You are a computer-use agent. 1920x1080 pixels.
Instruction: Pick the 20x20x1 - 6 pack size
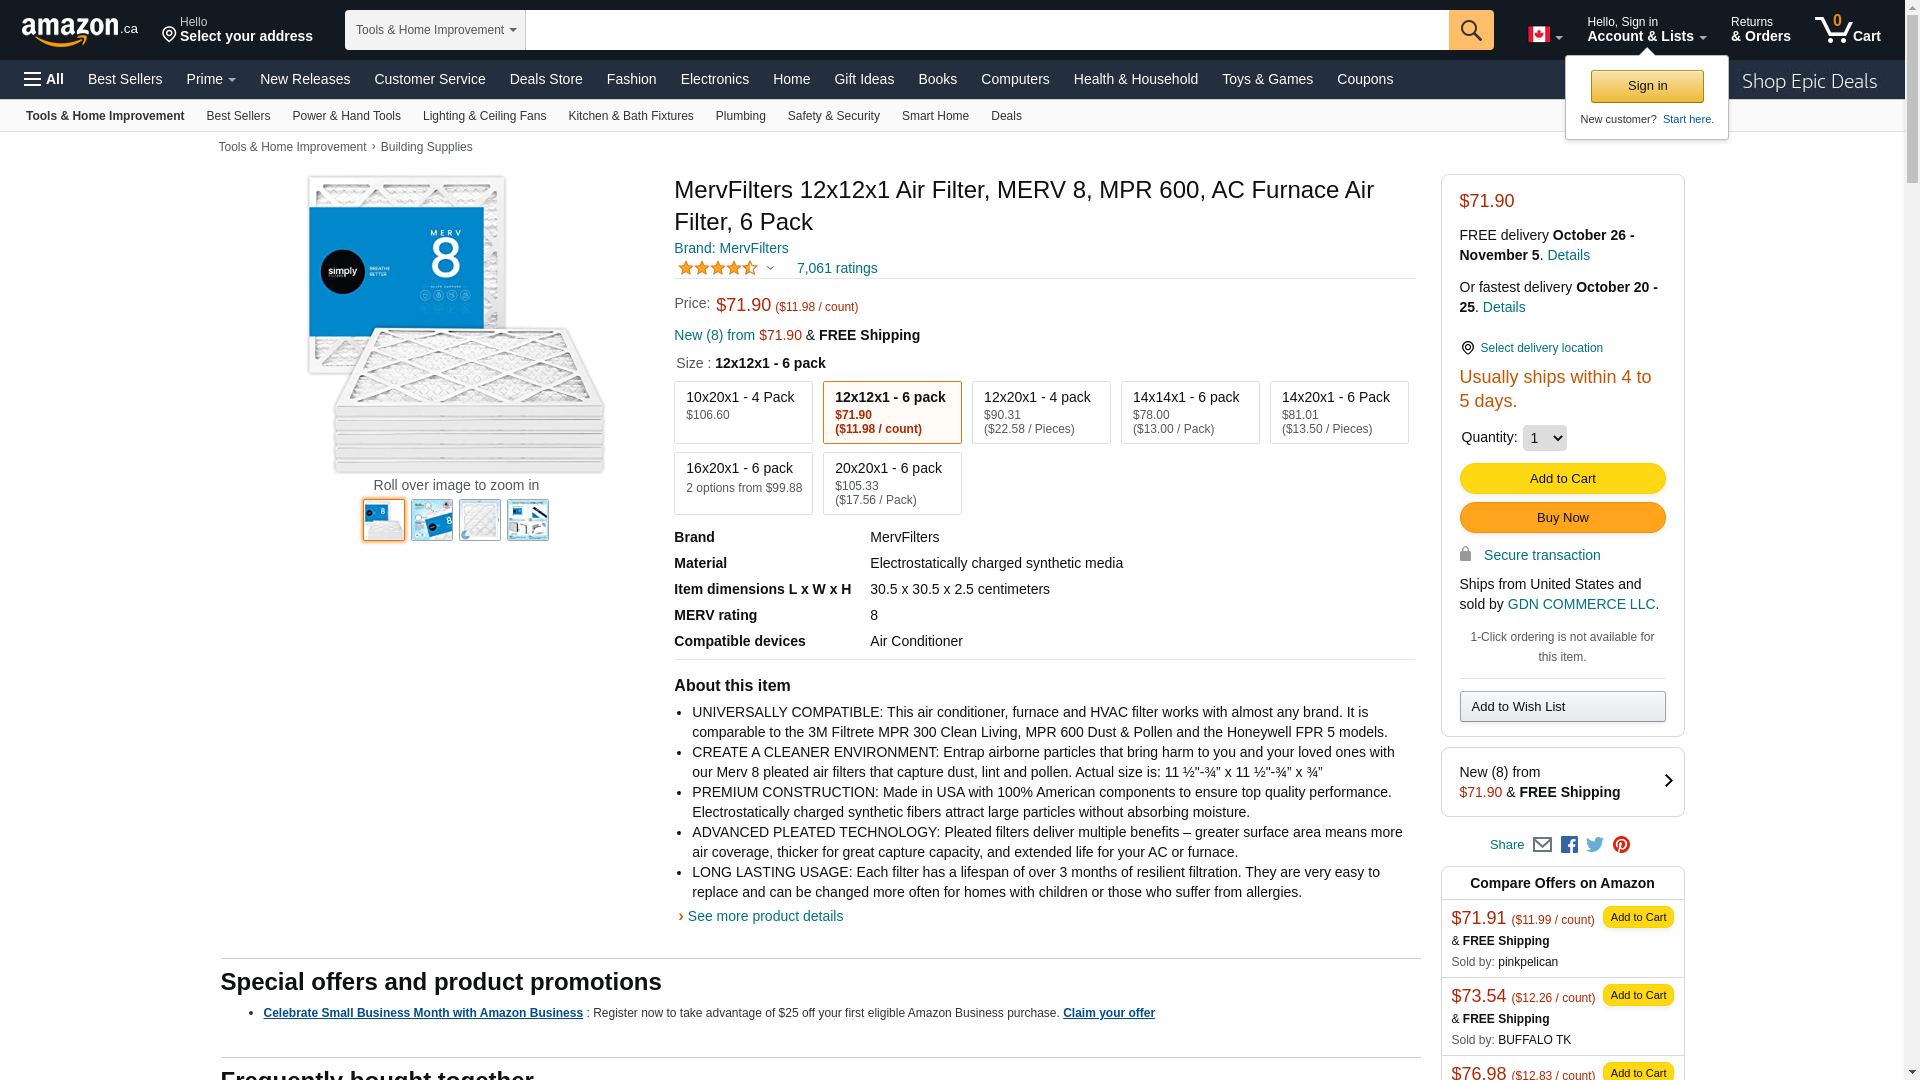891,483
